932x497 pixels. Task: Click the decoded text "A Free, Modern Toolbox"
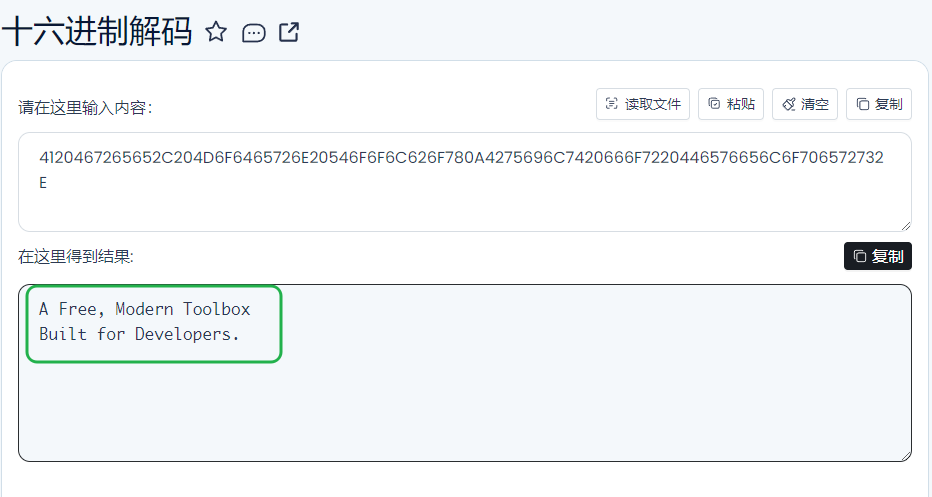(144, 309)
